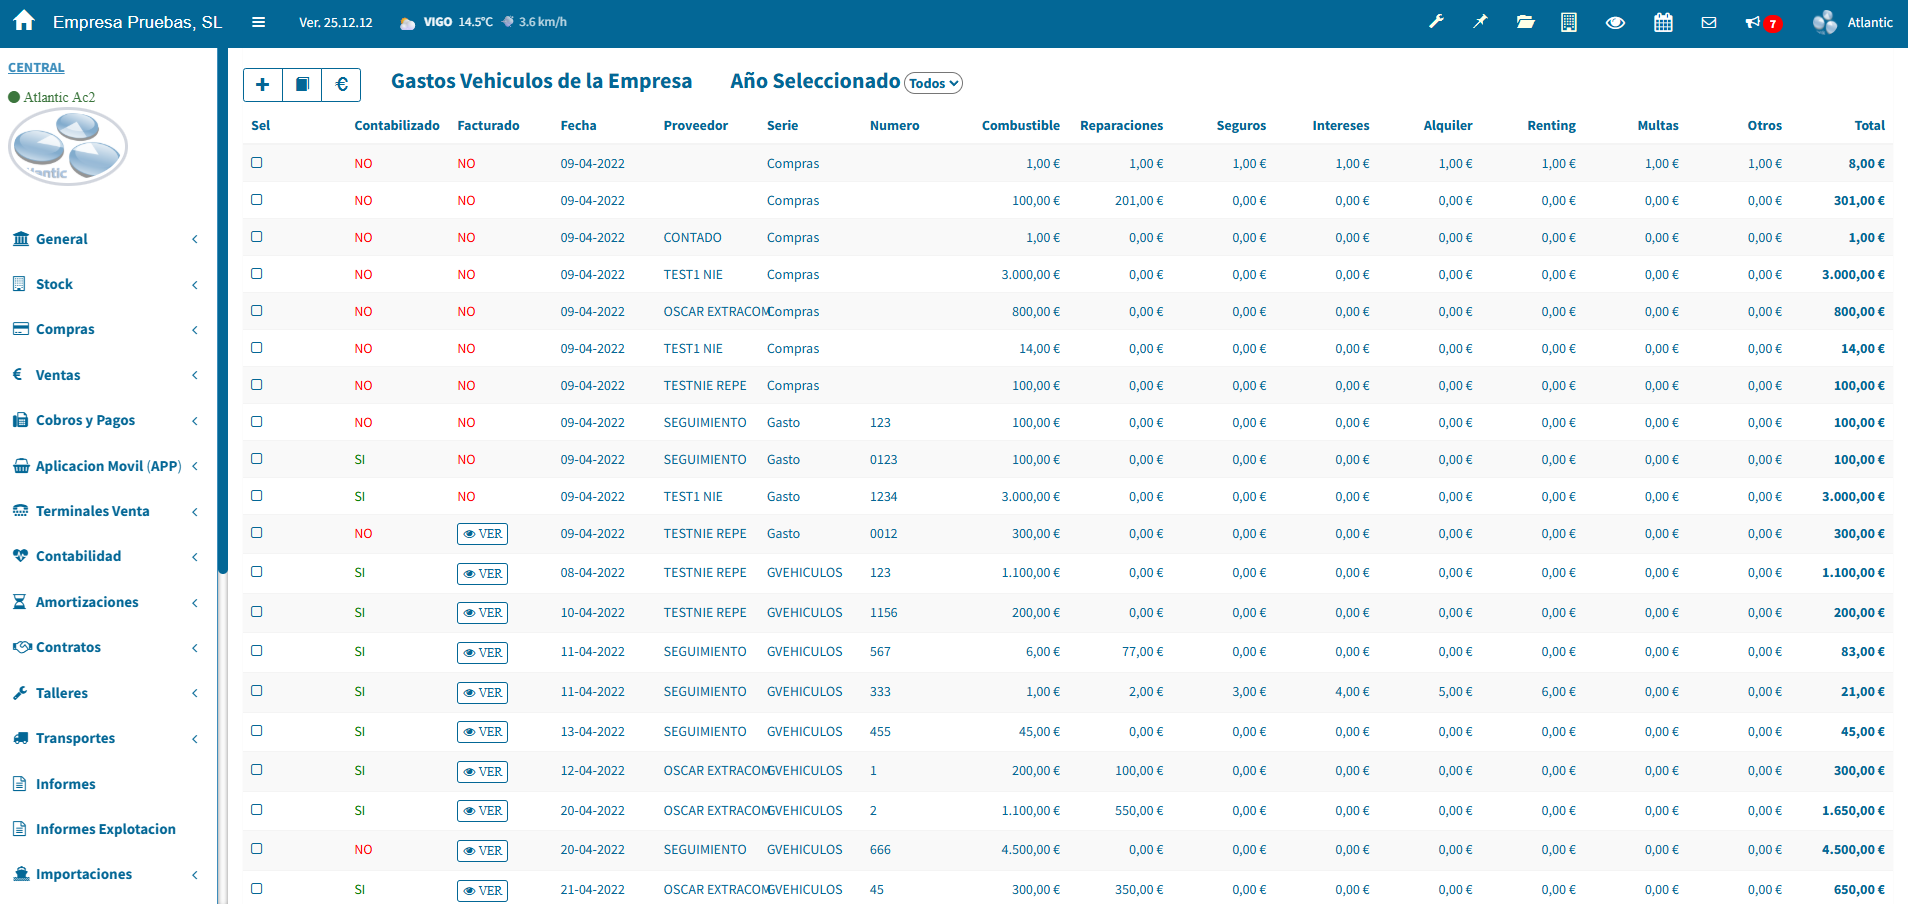Click the CENTRAL link in sidebar
This screenshot has width=1908, height=904.
tap(36, 68)
